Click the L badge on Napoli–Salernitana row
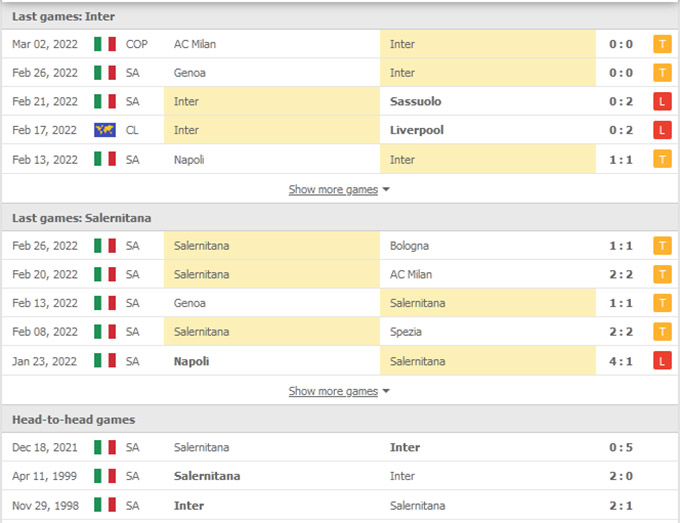The height and width of the screenshot is (523, 680). (662, 361)
